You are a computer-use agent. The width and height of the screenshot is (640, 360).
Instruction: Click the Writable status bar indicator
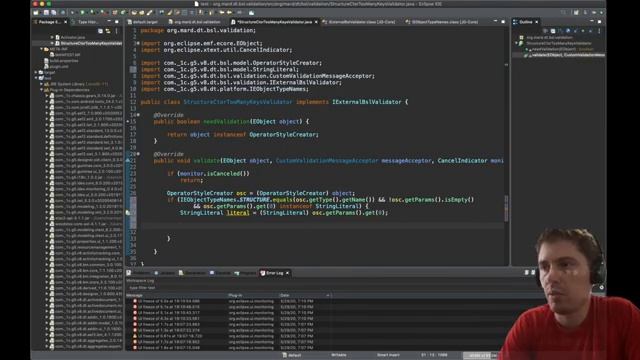[339, 355]
